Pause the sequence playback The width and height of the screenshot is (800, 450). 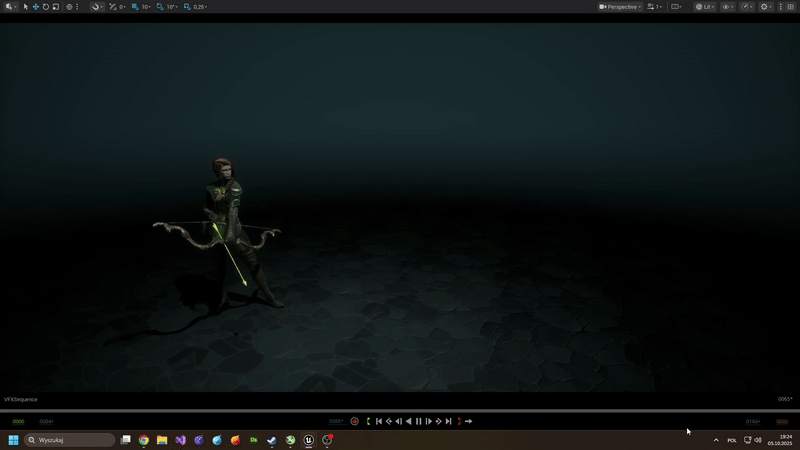418,421
